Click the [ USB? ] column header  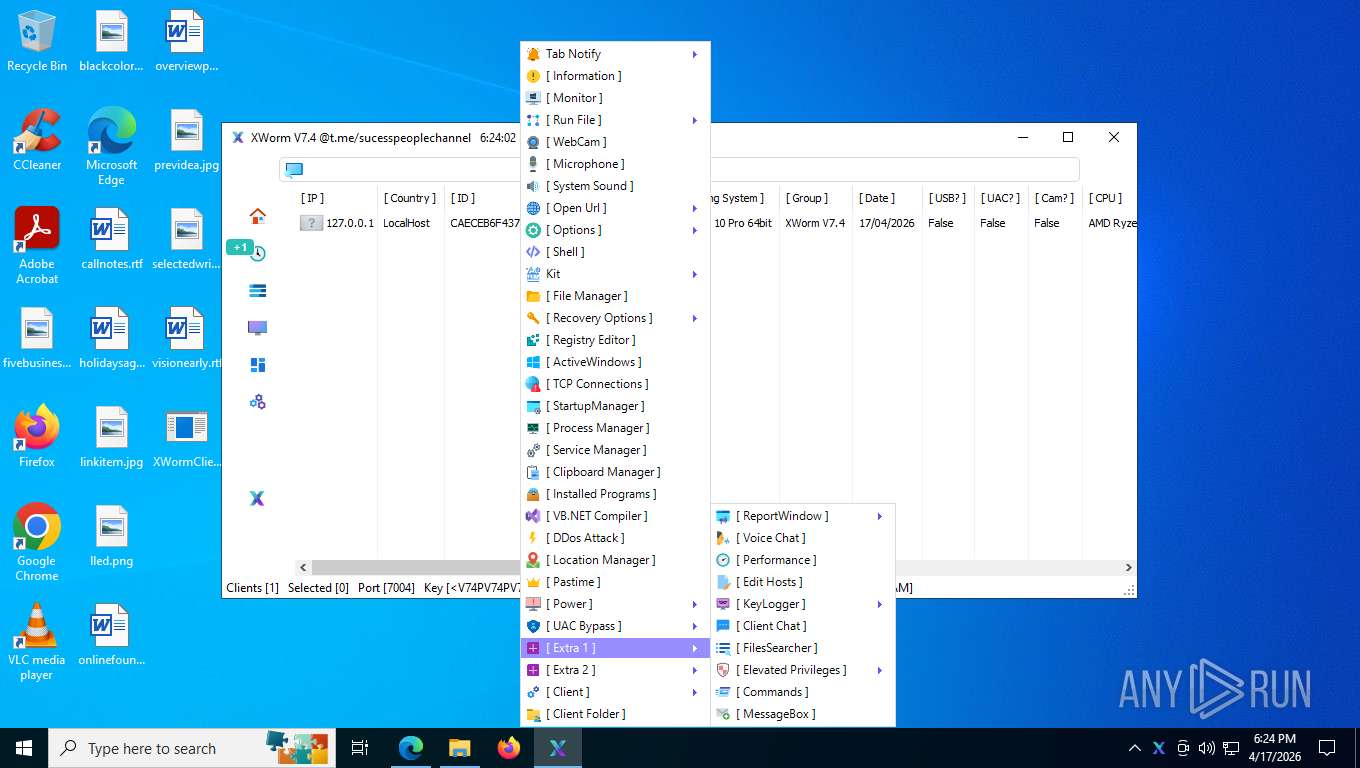coord(948,198)
